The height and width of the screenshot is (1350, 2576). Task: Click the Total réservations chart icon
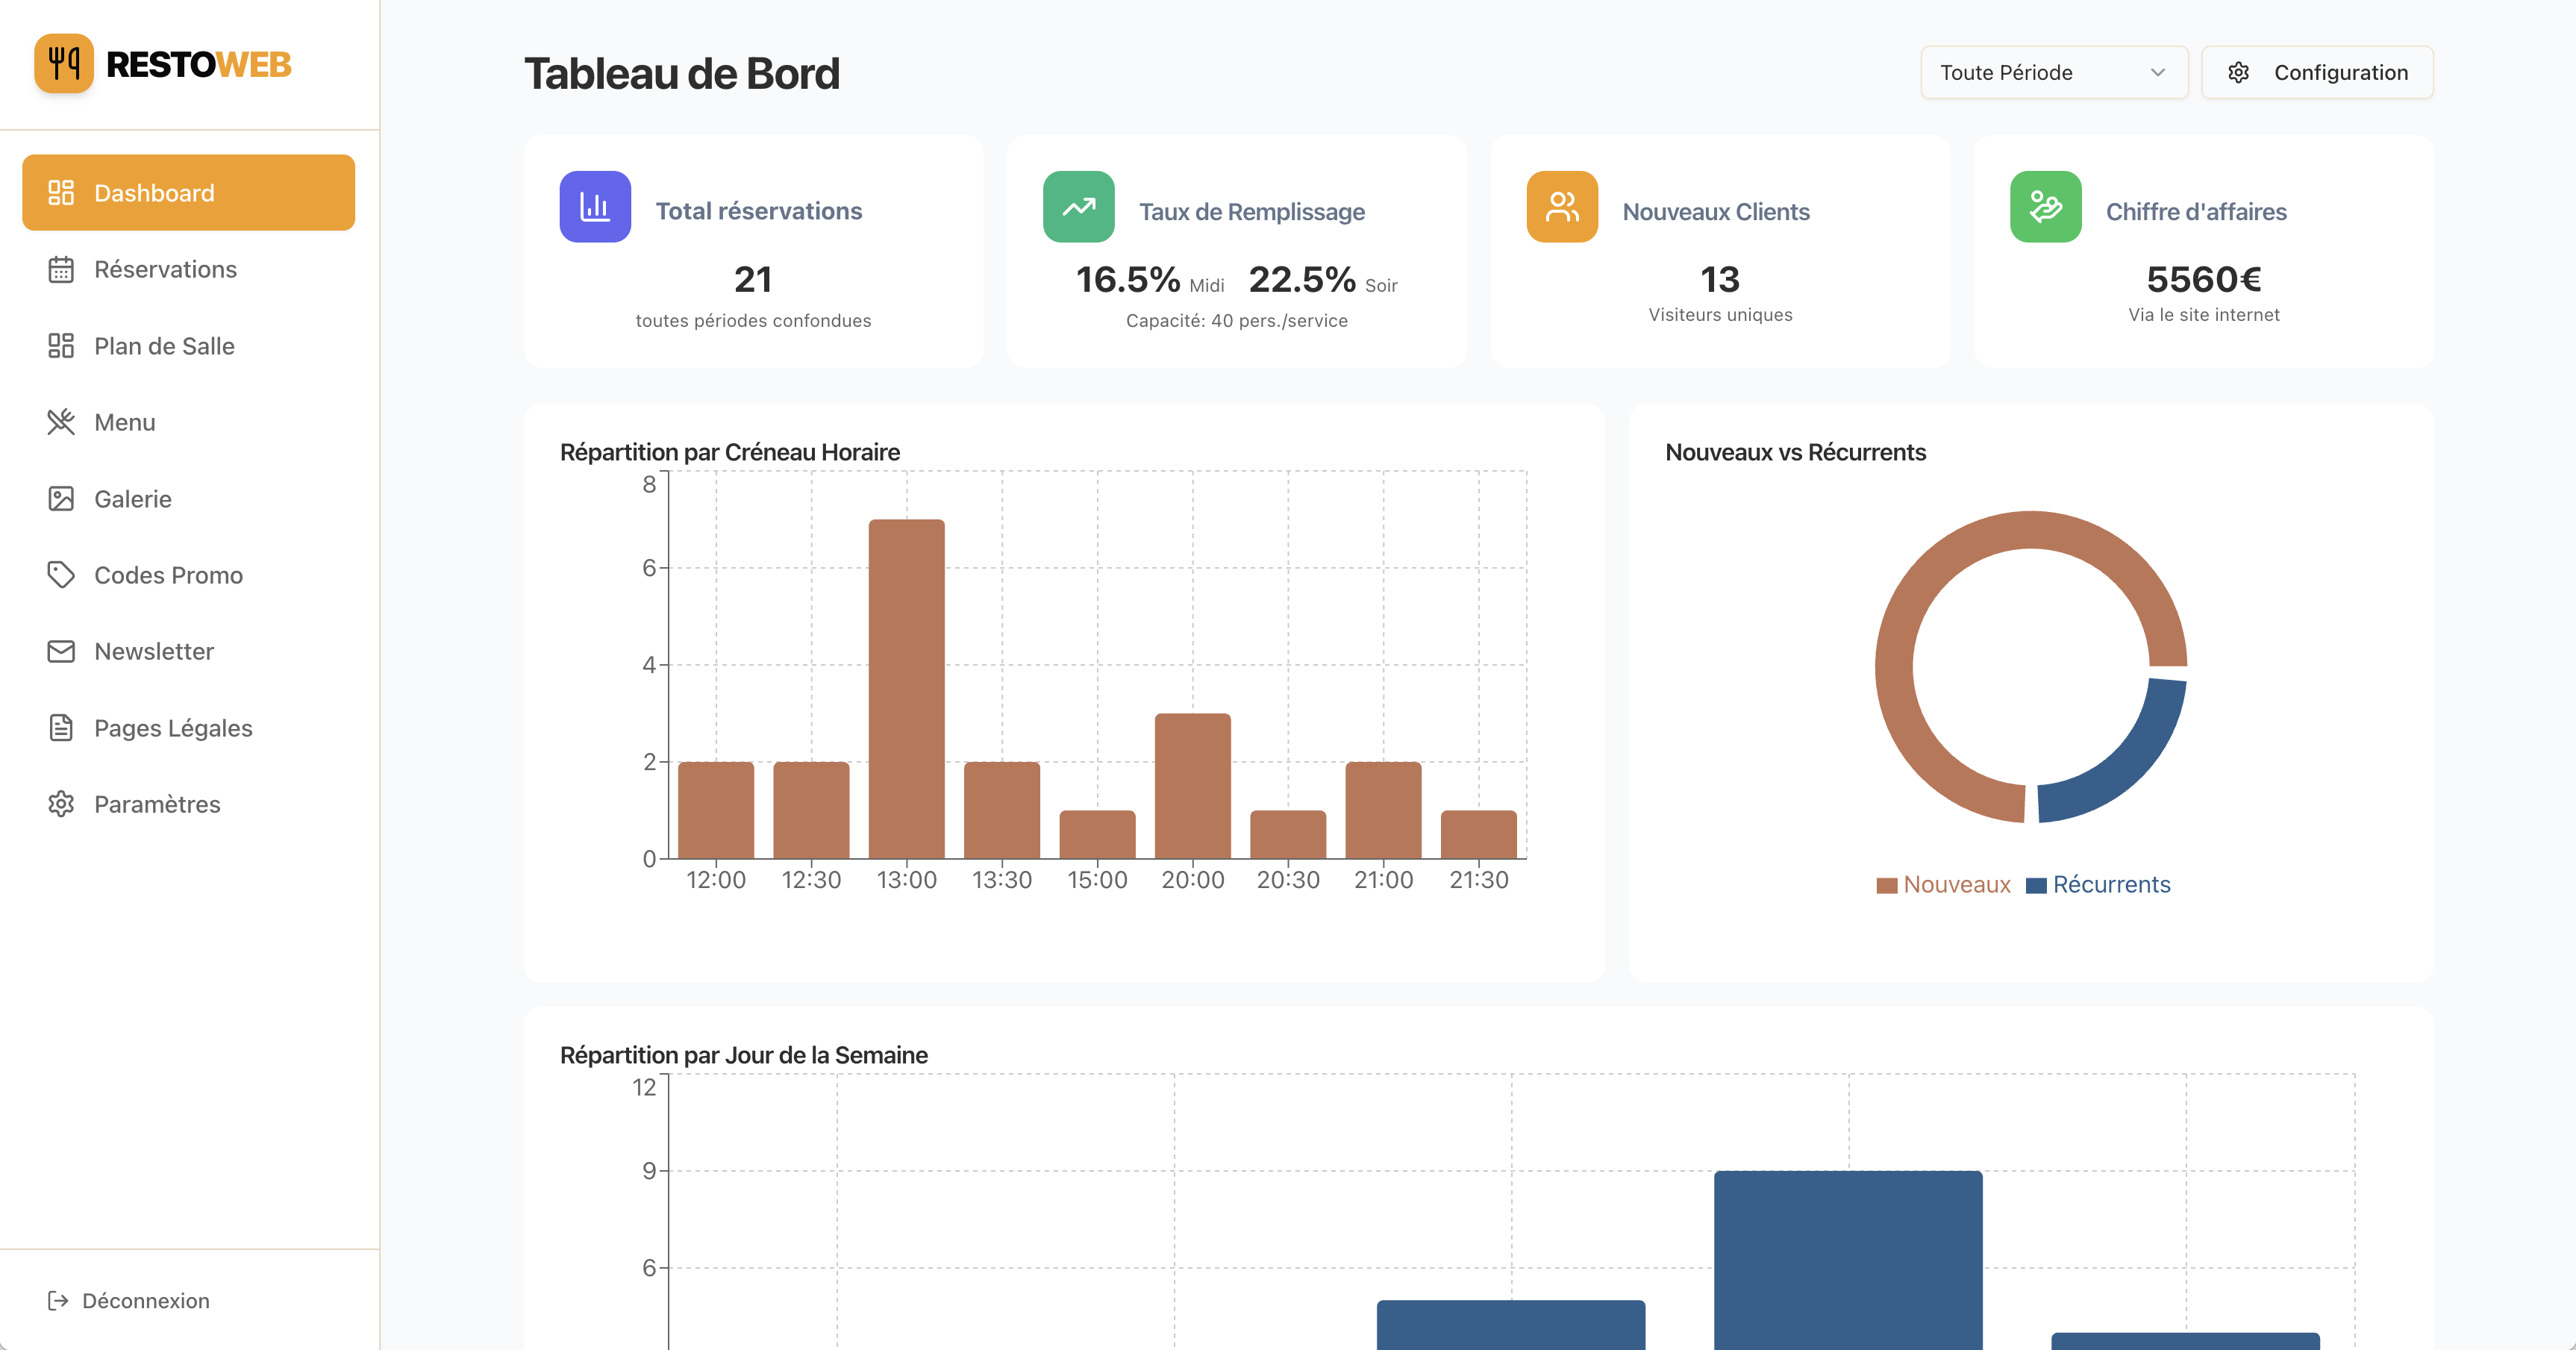595,207
